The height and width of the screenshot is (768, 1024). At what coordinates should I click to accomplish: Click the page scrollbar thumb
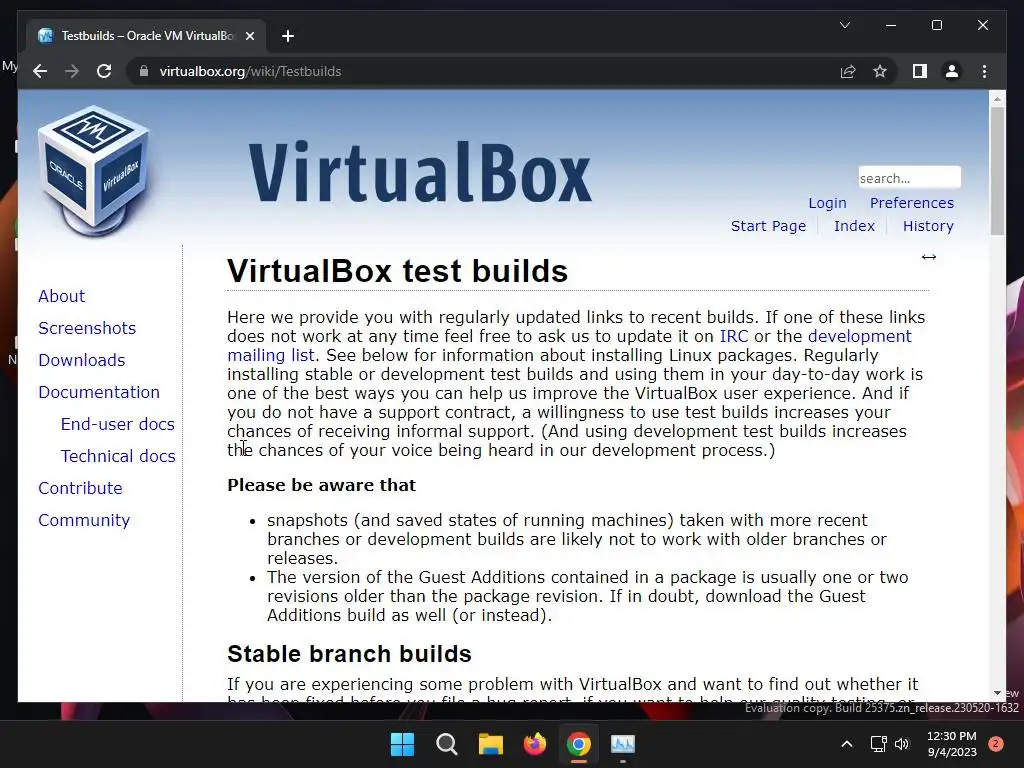tap(997, 170)
